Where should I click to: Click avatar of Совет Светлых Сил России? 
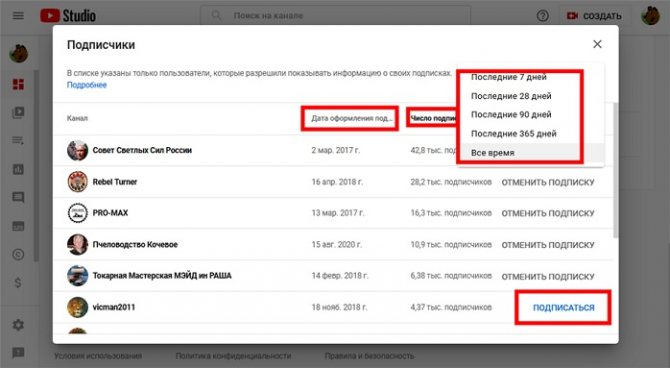pyautogui.click(x=77, y=150)
